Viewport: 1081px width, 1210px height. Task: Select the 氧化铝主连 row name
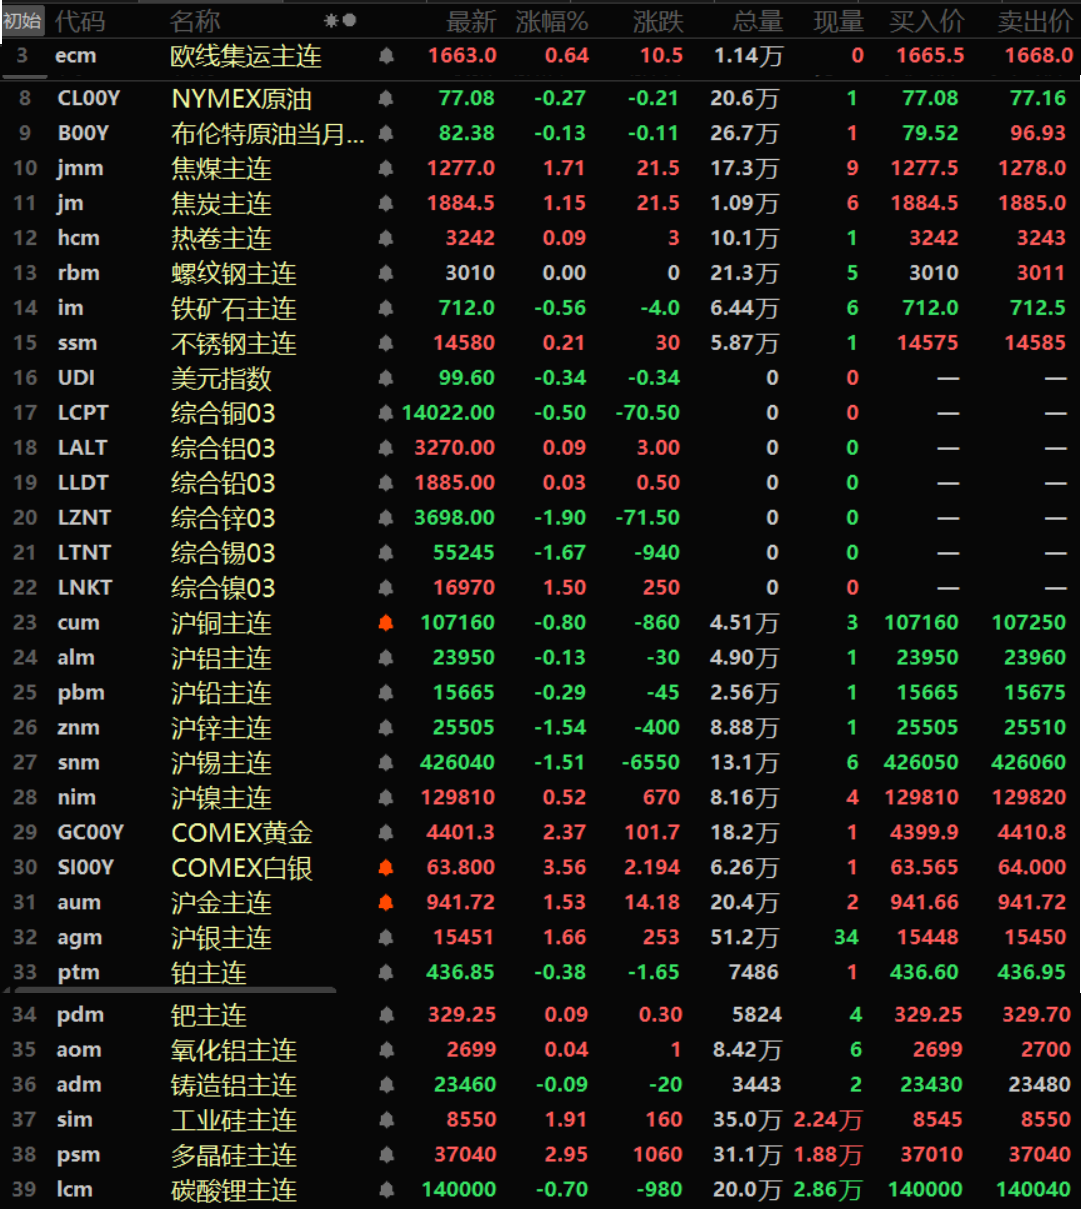[234, 1051]
